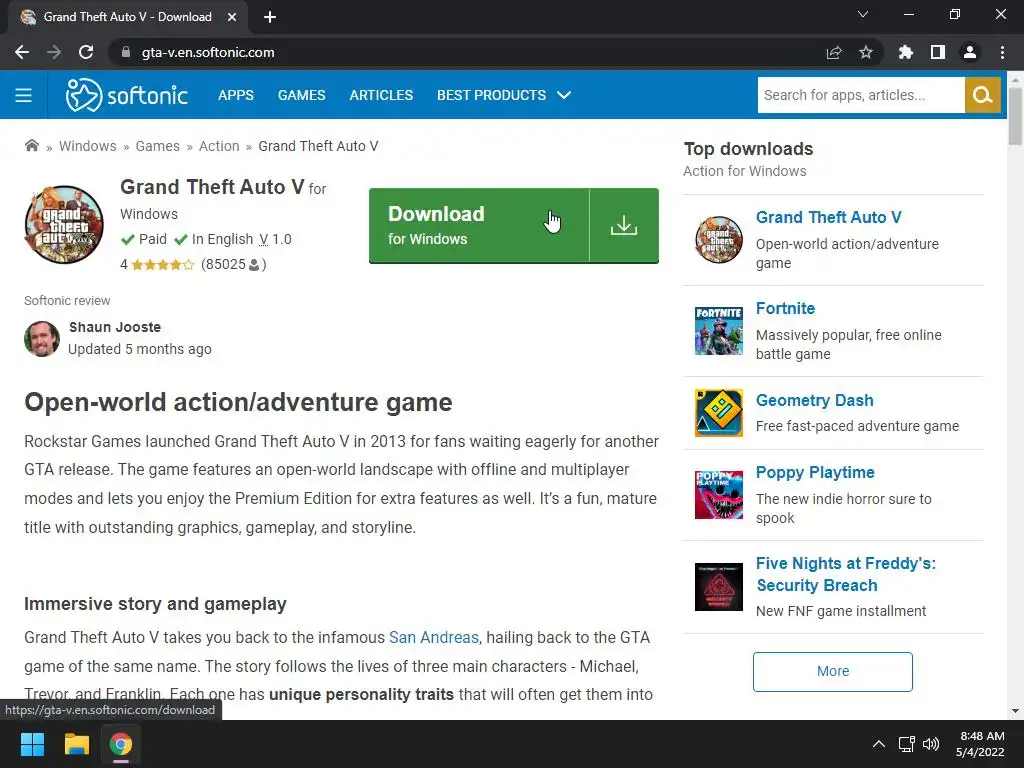Click the Grand Theft Auto V main icon

(64, 225)
